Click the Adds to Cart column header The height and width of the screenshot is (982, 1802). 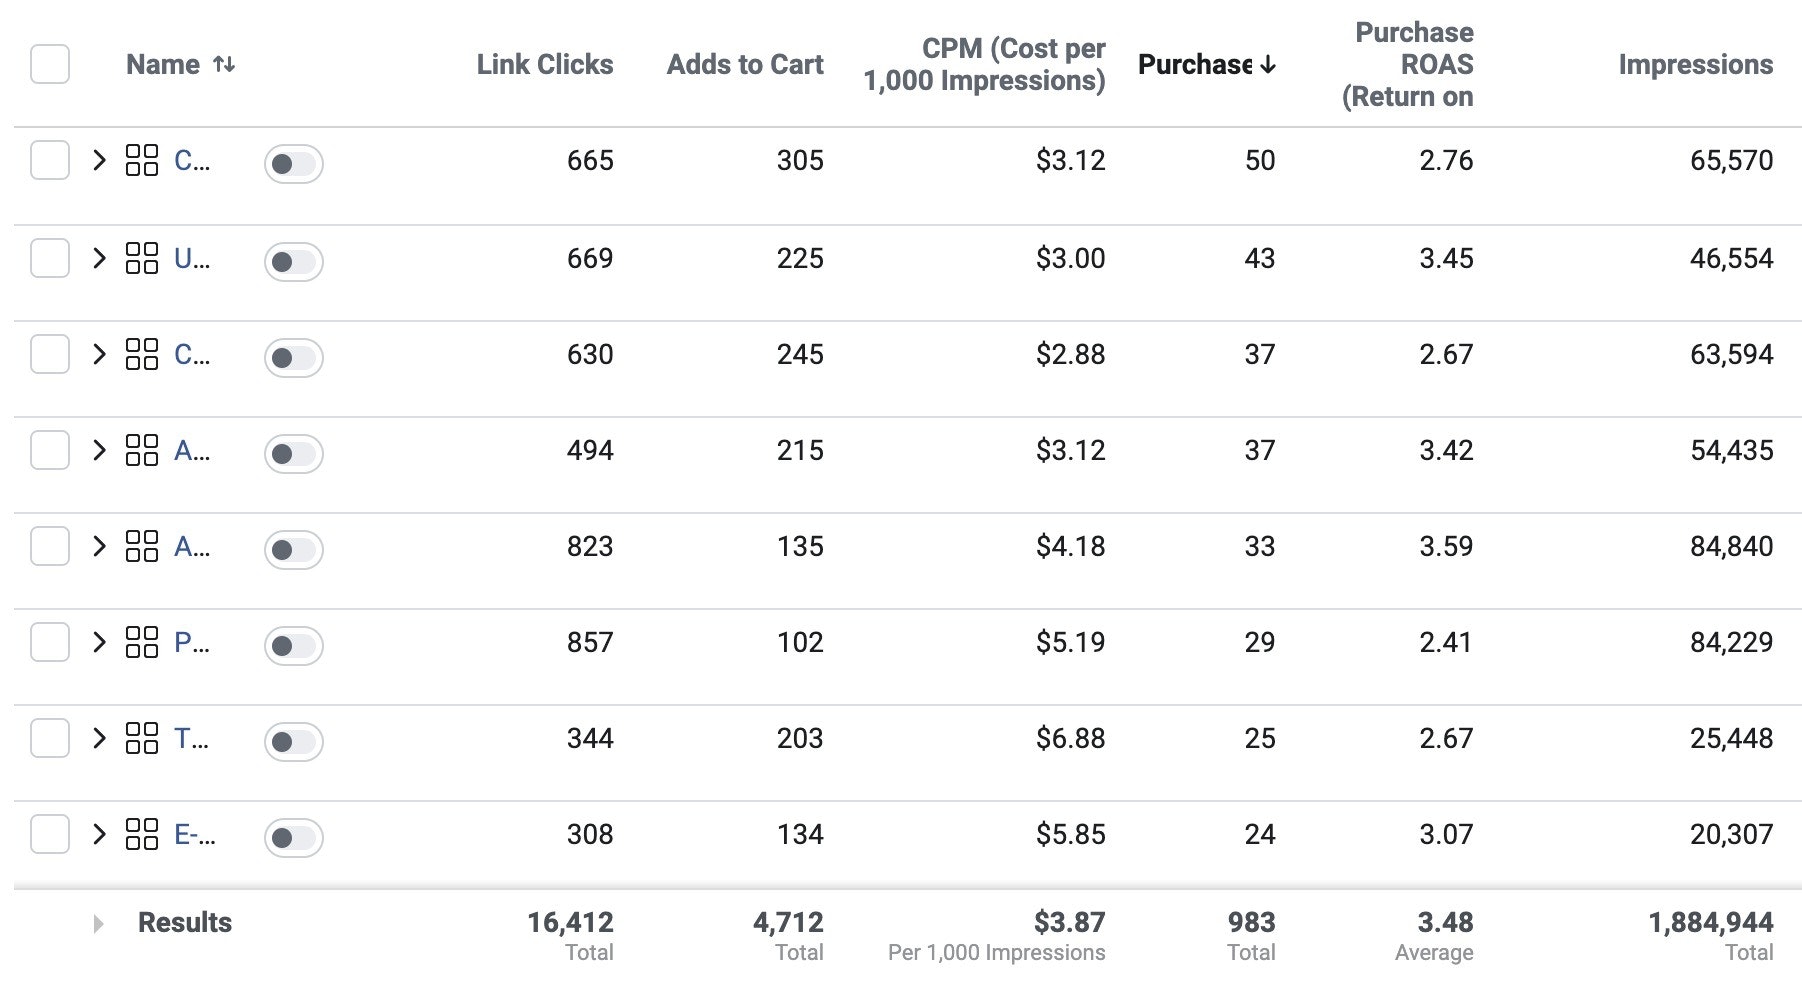click(744, 65)
